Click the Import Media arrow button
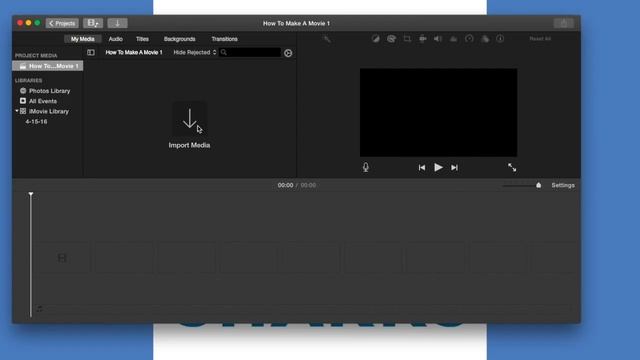Image resolution: width=640 pixels, height=360 pixels. click(x=189, y=119)
